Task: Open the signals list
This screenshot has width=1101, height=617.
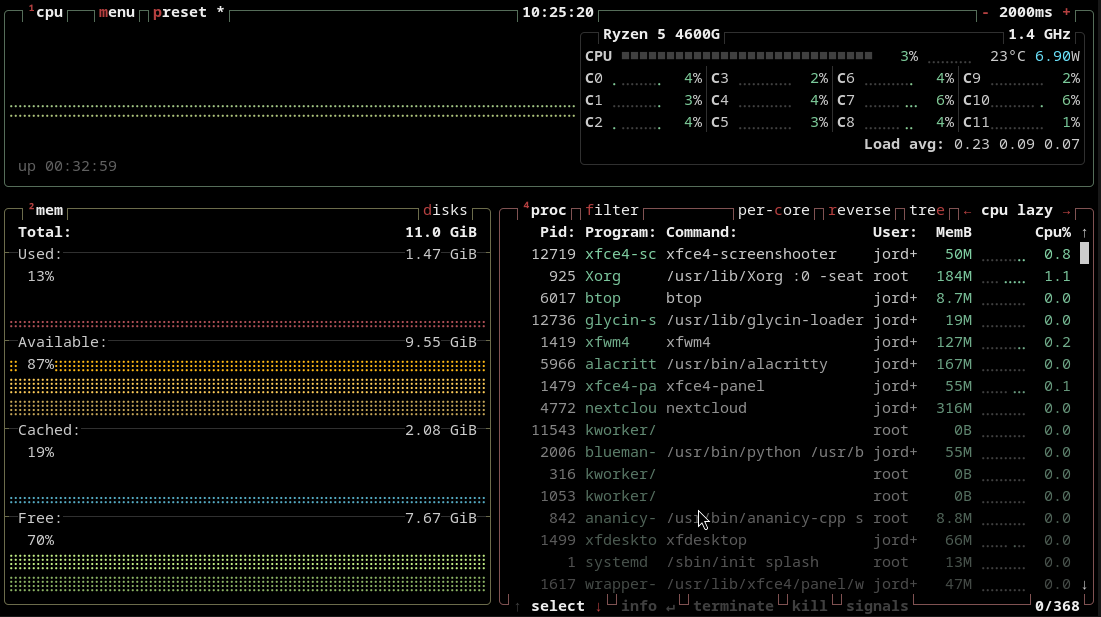Action: [x=877, y=606]
